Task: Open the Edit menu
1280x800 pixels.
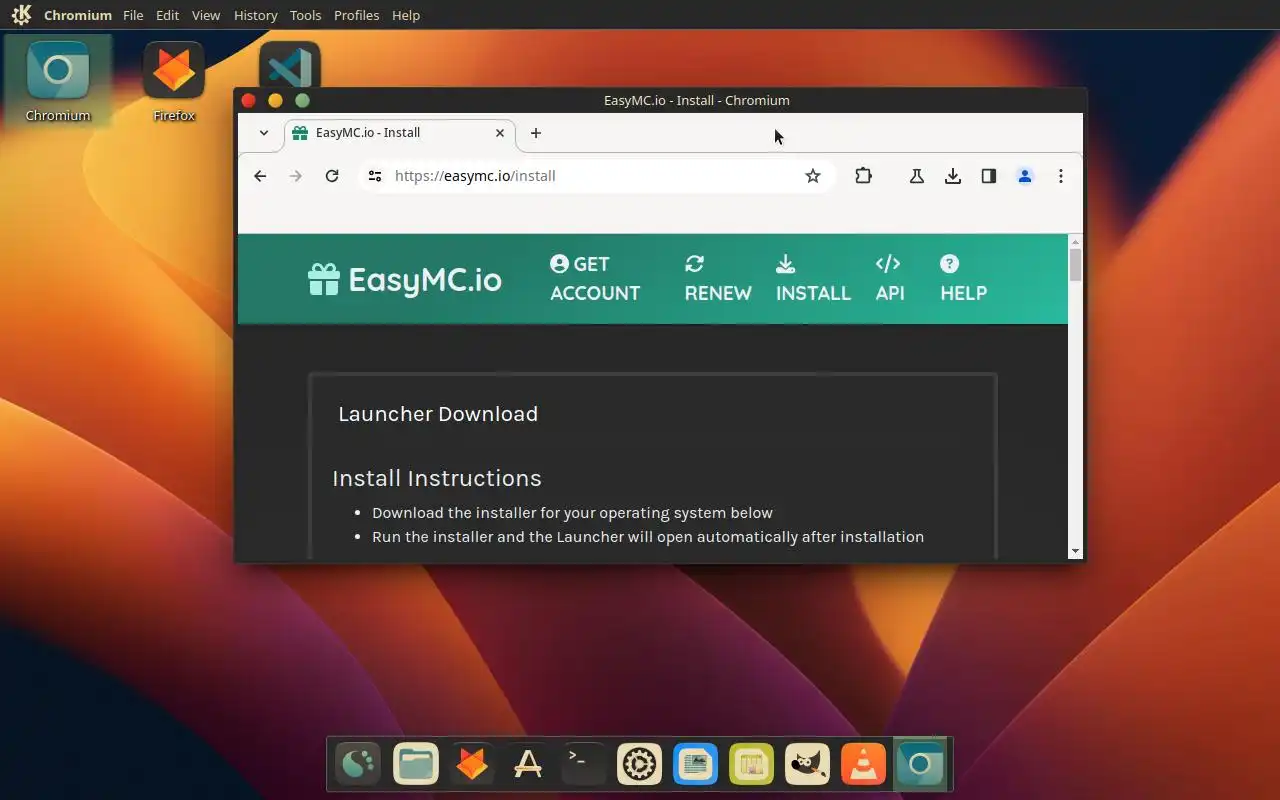Action: coord(167,15)
